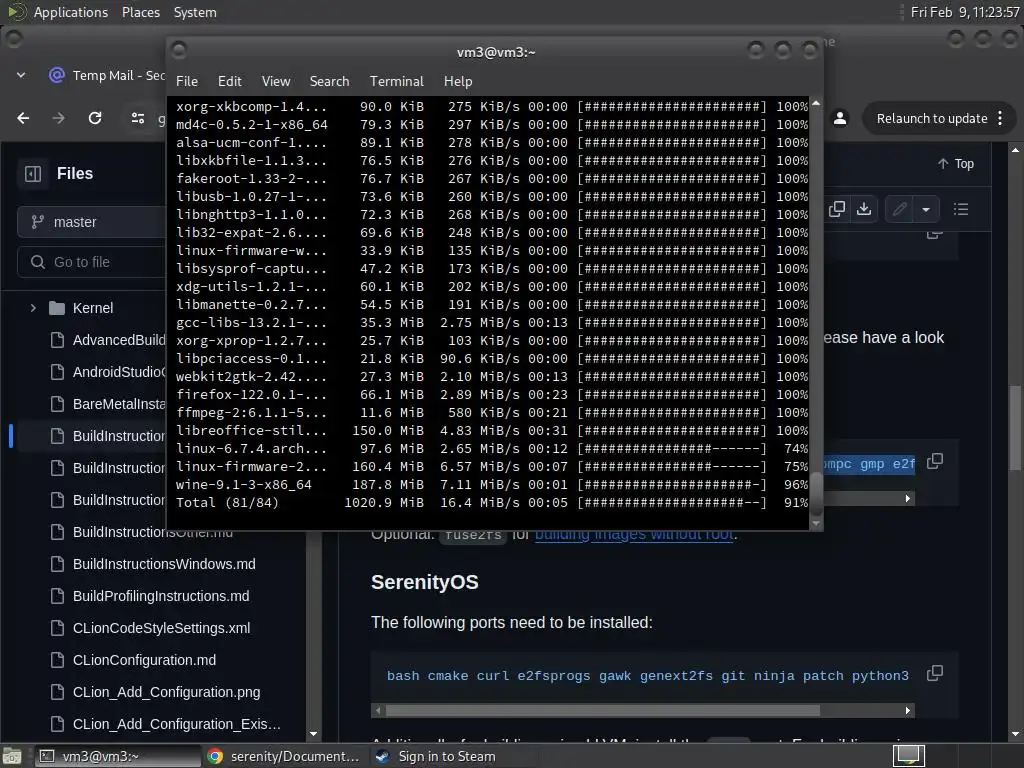Click the Total (81/84) progress line
The height and width of the screenshot is (768, 1024).
(491, 503)
